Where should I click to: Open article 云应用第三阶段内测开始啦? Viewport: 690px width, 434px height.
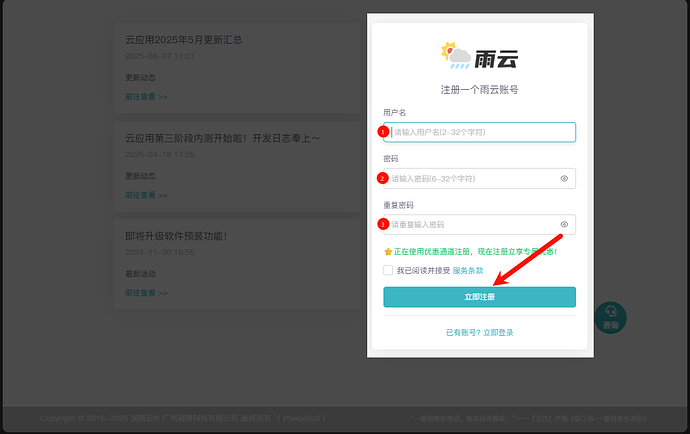222,138
